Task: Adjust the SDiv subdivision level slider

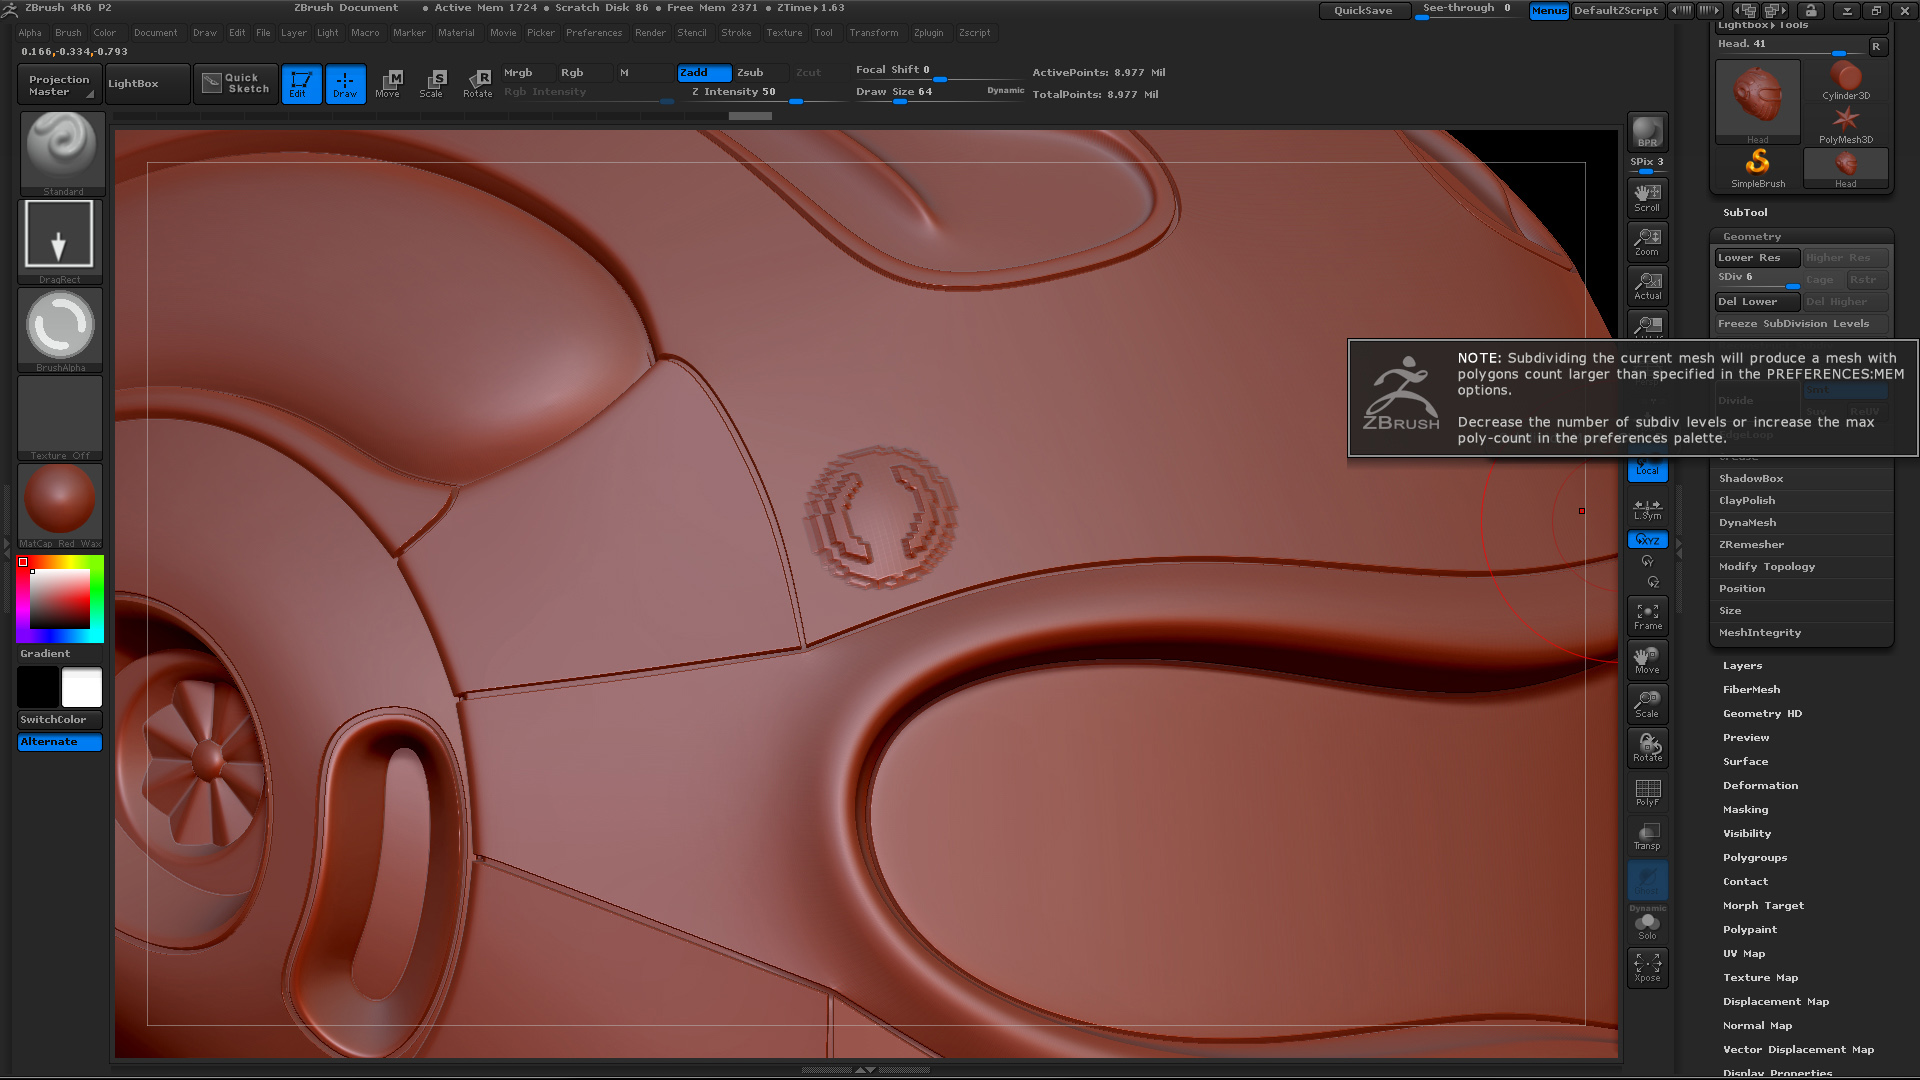Action: point(1757,279)
